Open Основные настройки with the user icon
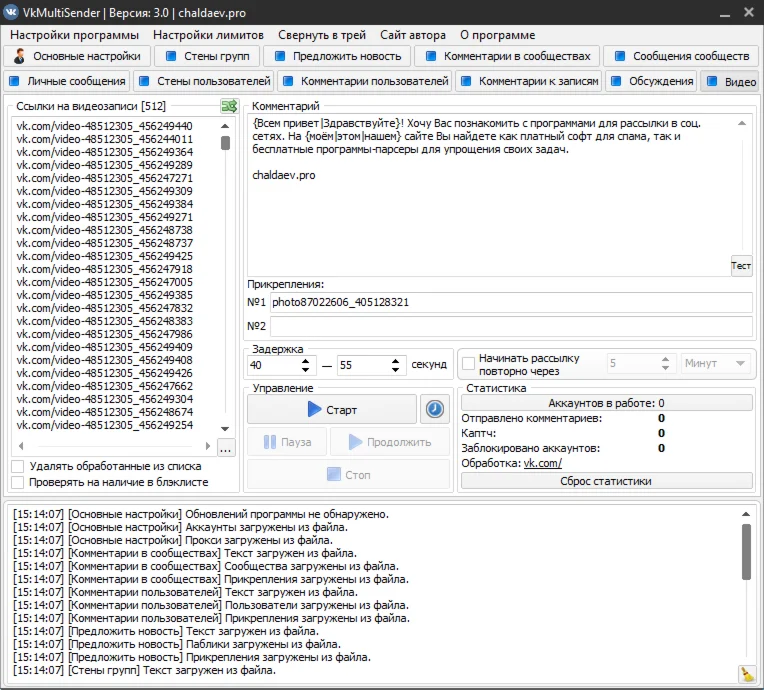The height and width of the screenshot is (690, 764). click(x=21, y=56)
